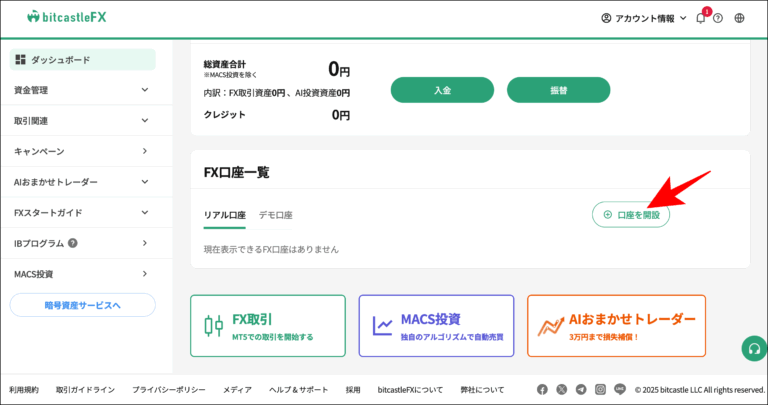
Task: Open the AIおまかせトレーダー card
Action: pos(617,326)
